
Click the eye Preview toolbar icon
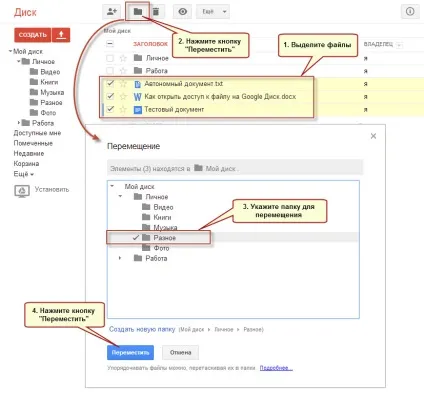[x=182, y=12]
